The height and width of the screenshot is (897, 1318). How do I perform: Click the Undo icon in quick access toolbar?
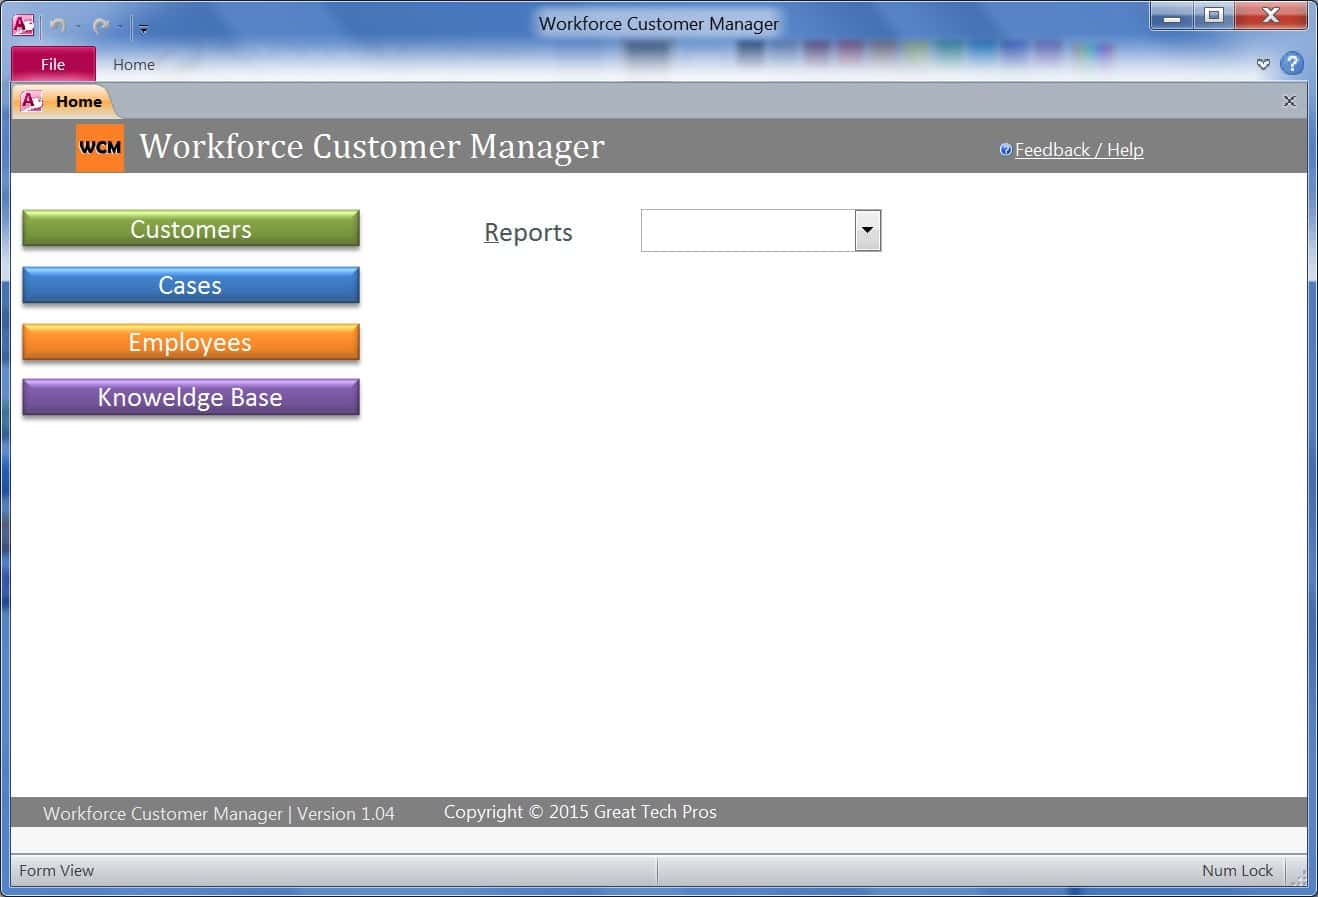pos(57,26)
